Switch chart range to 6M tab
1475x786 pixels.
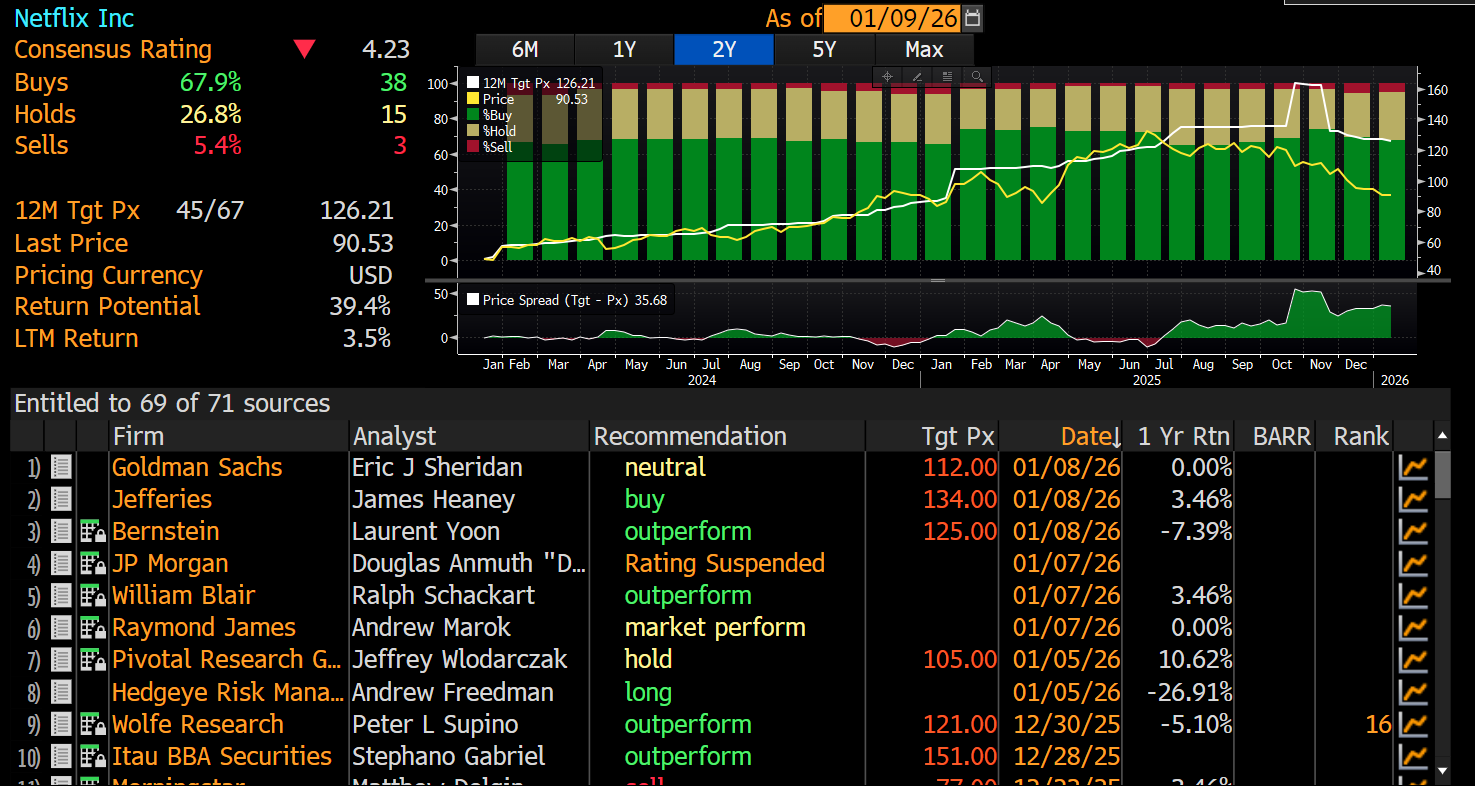click(x=524, y=50)
